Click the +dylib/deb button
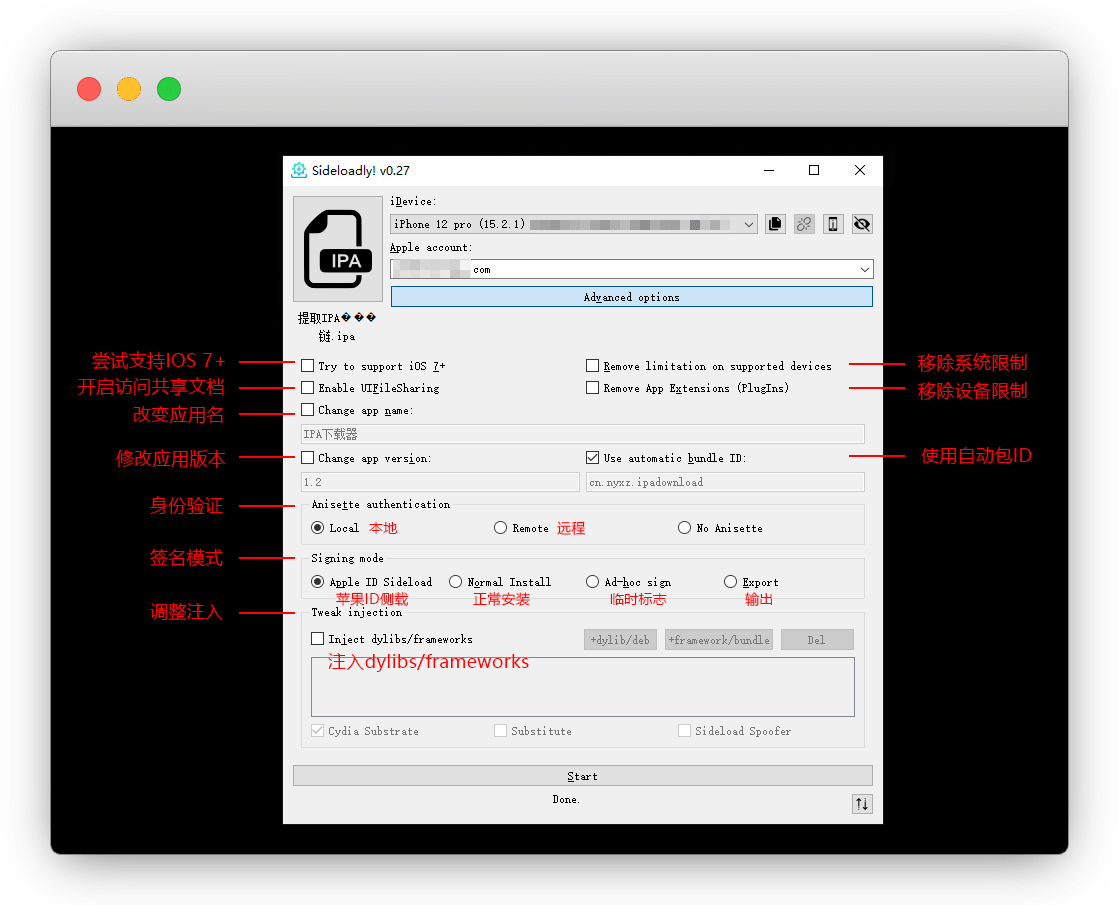The width and height of the screenshot is (1119, 905). point(620,640)
